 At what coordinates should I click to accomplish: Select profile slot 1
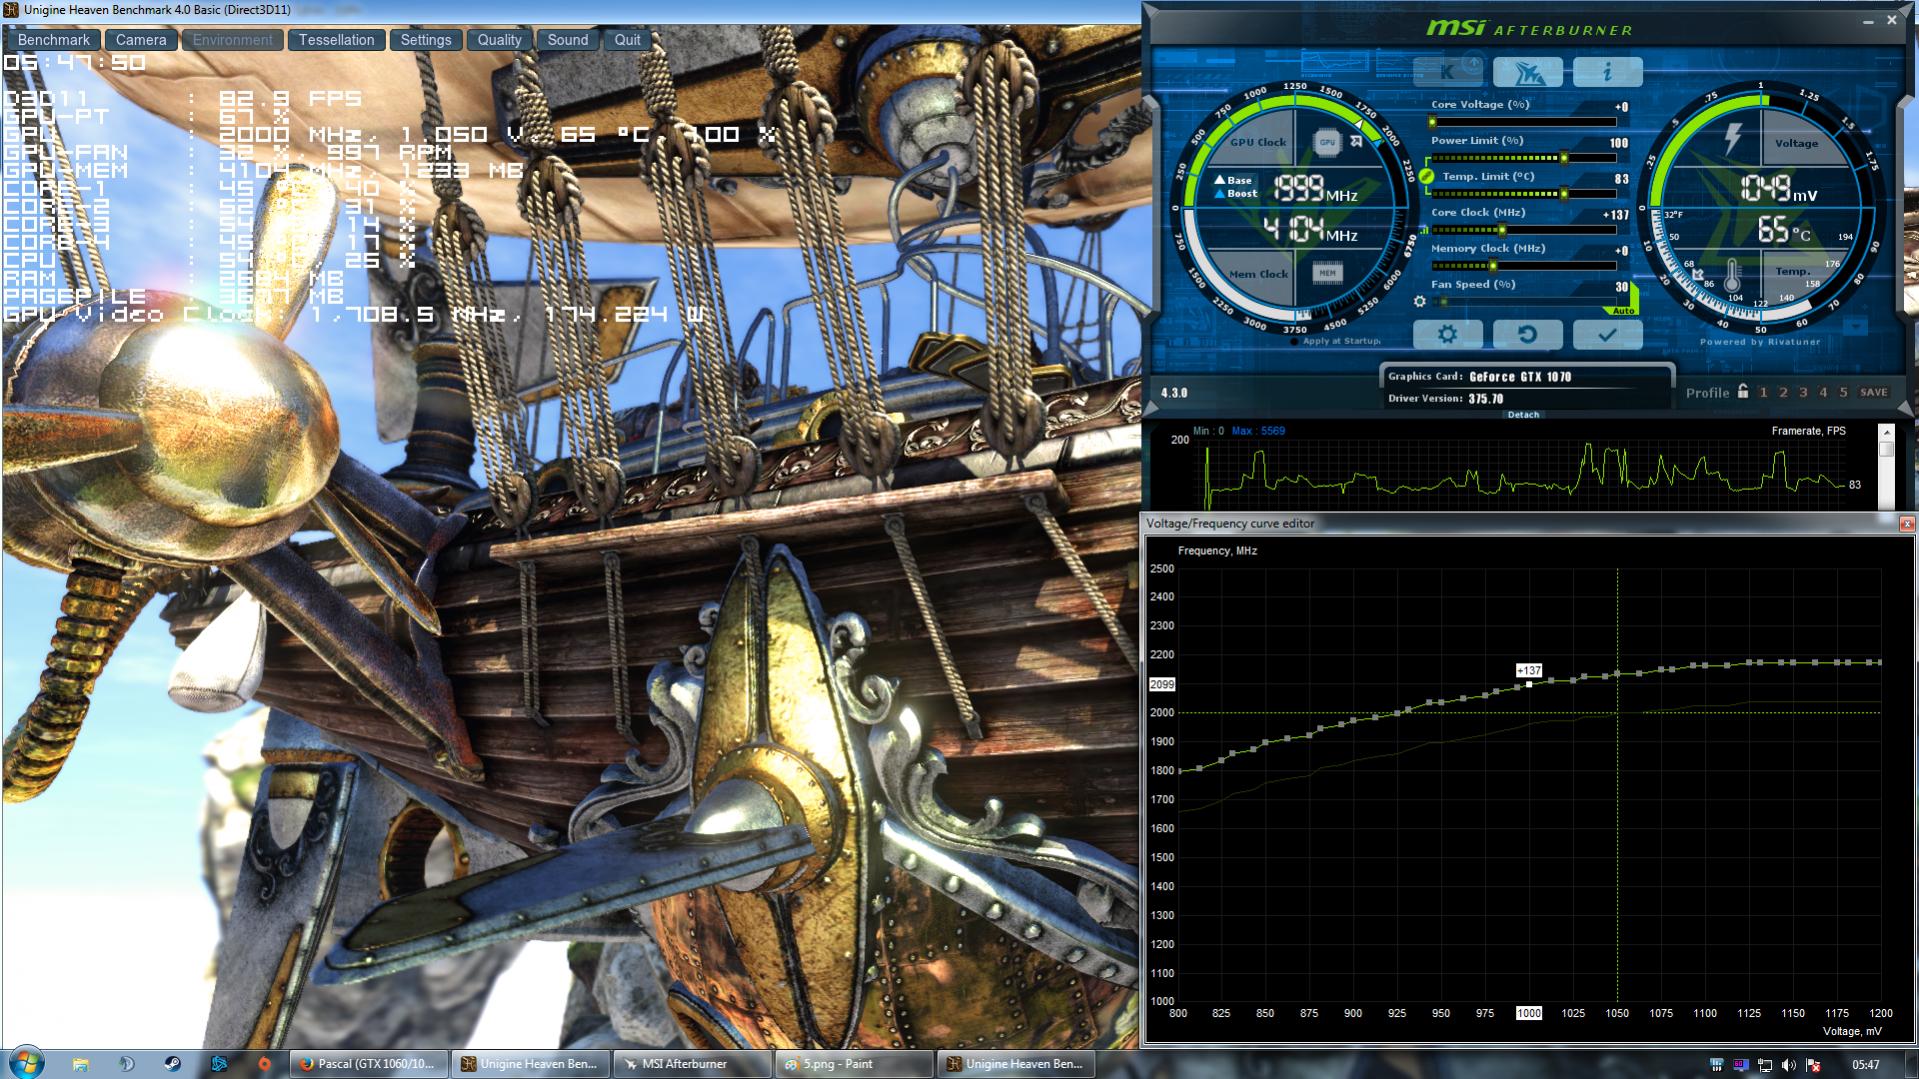click(1763, 393)
